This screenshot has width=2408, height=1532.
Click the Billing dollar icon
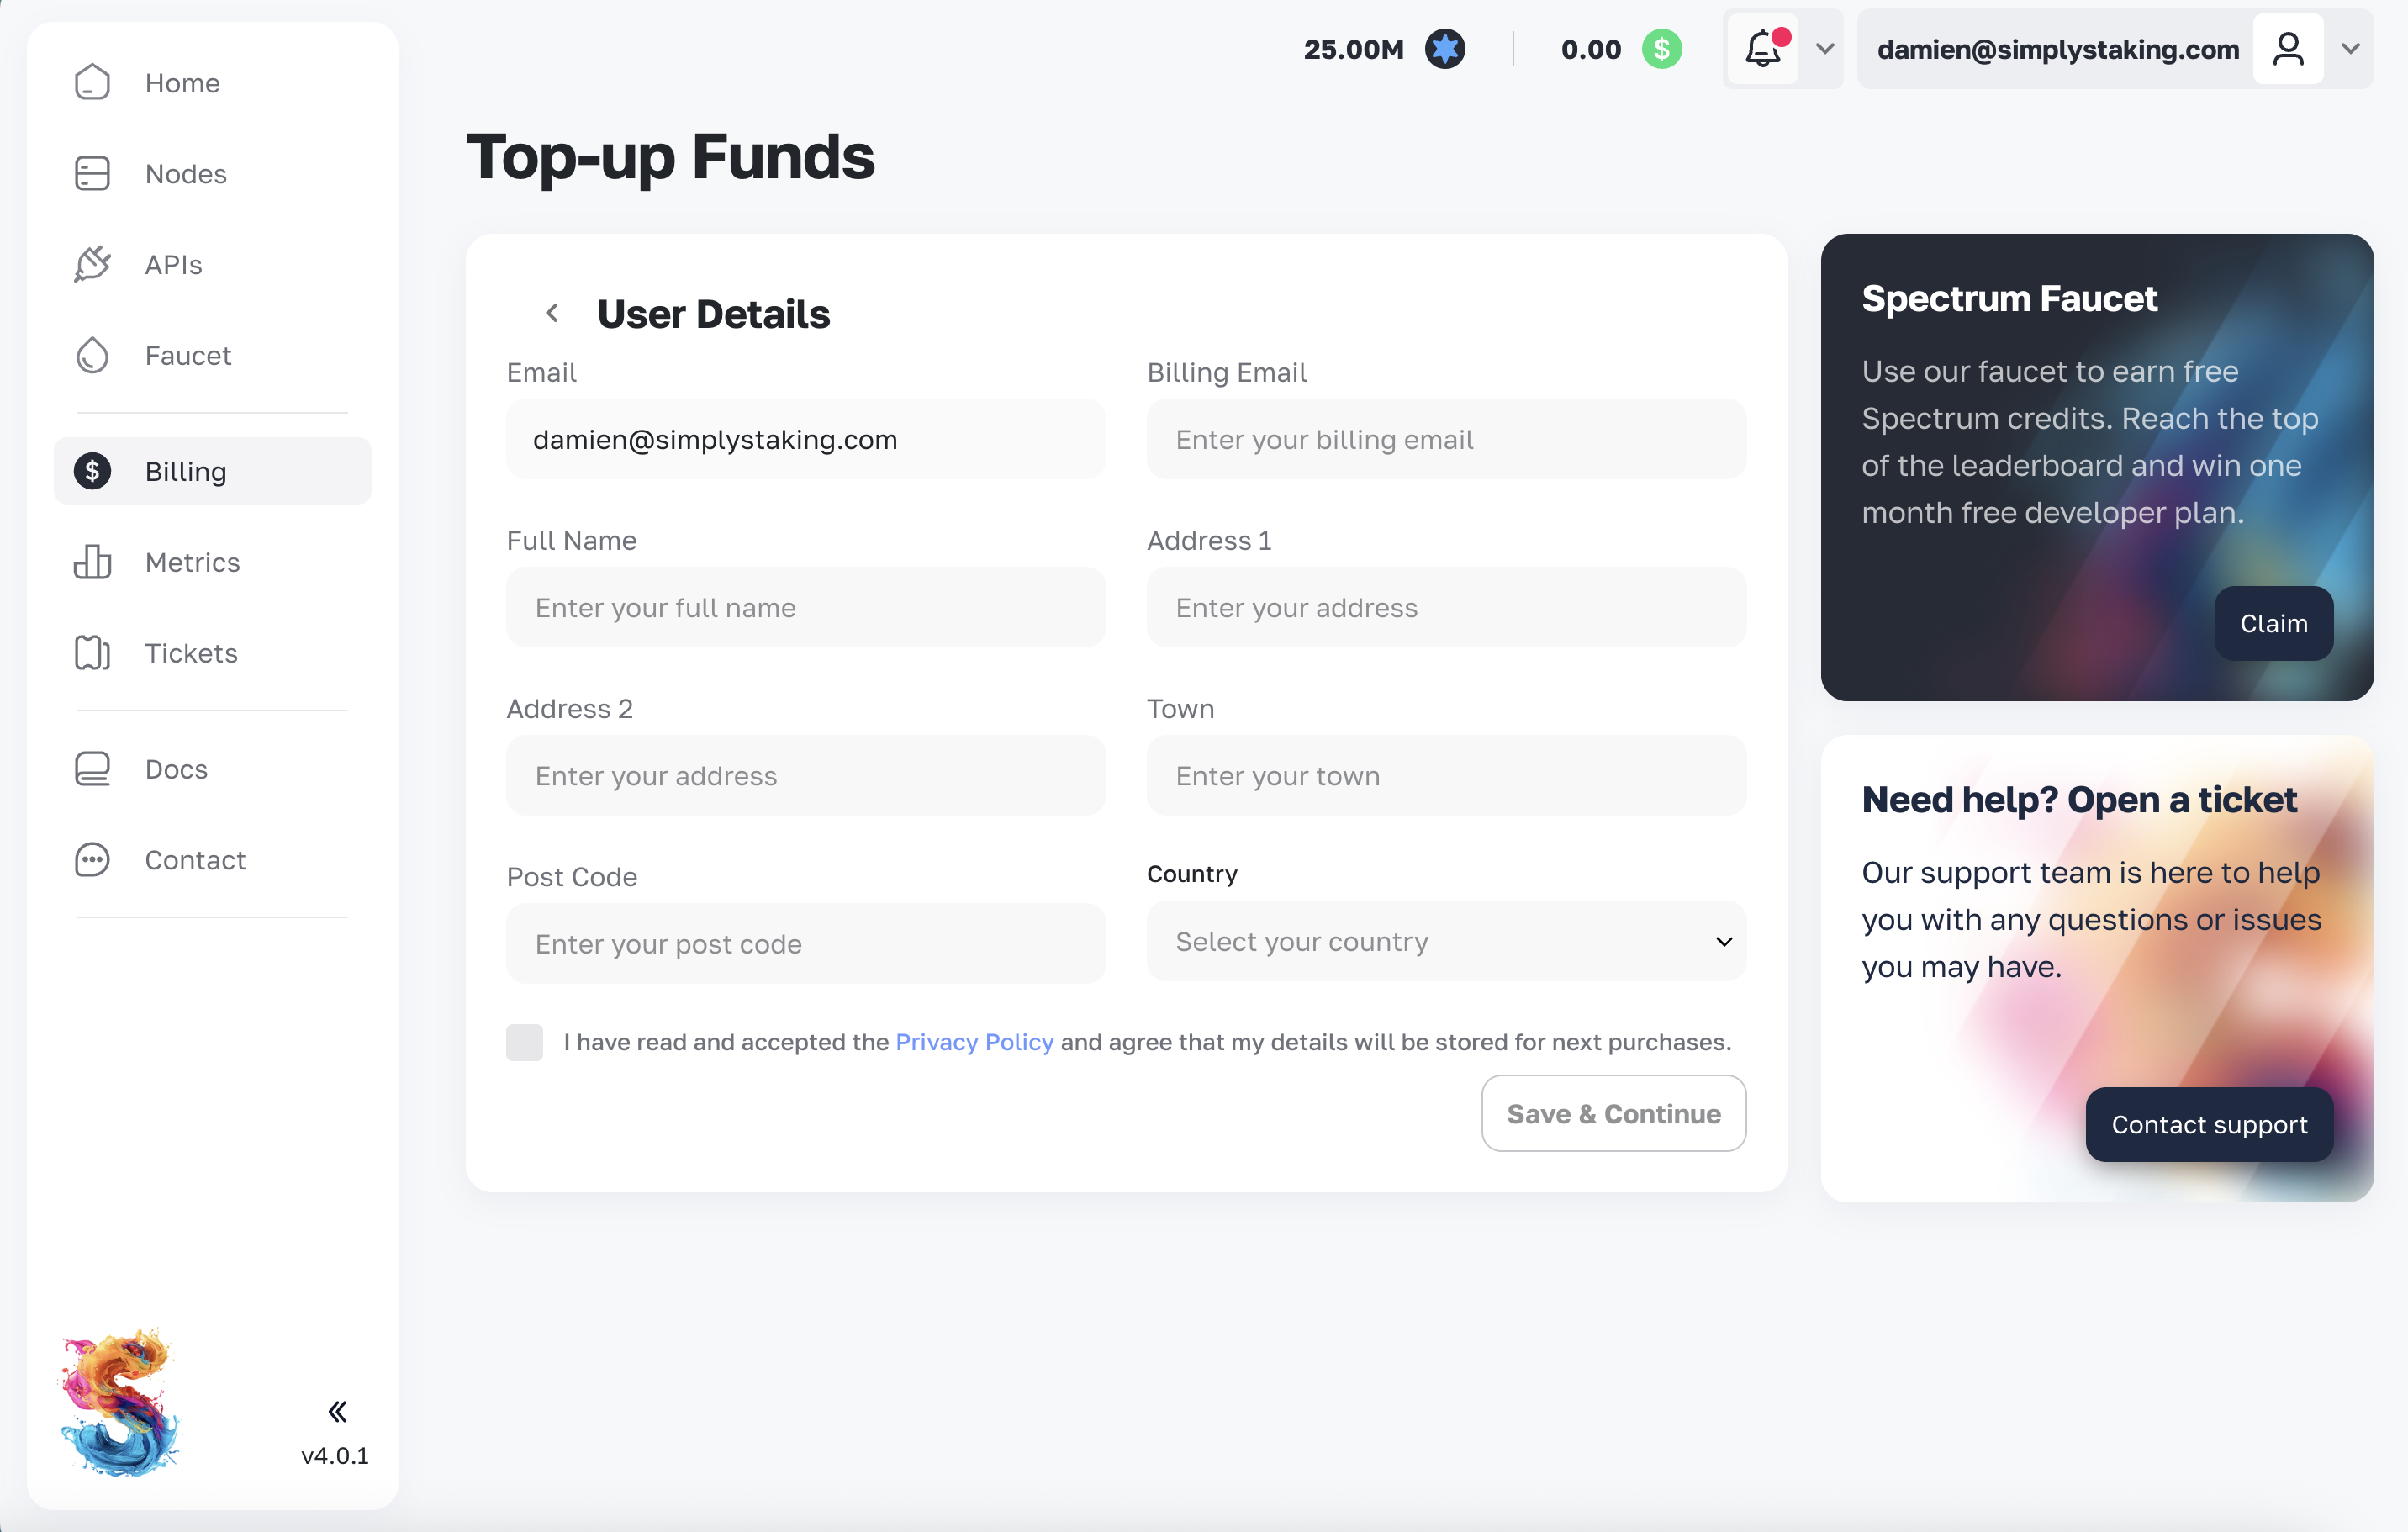tap(92, 471)
